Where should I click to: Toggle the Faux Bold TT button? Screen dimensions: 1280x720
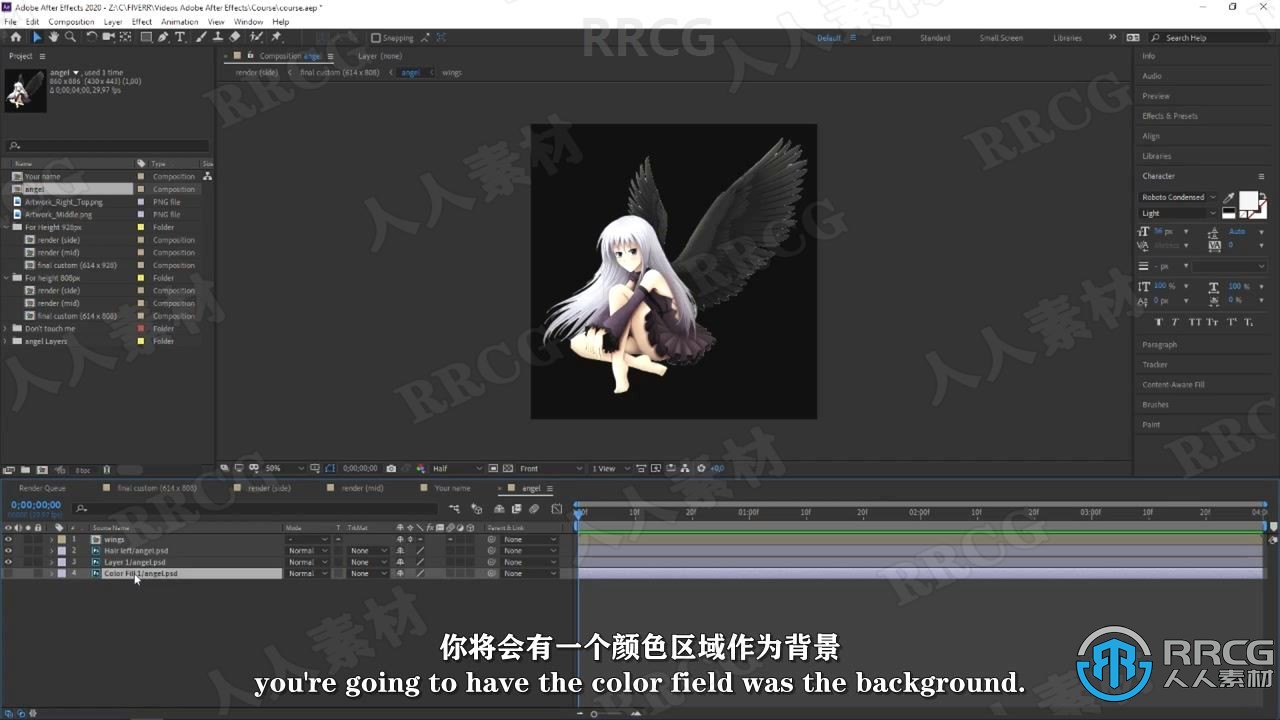coord(1159,322)
